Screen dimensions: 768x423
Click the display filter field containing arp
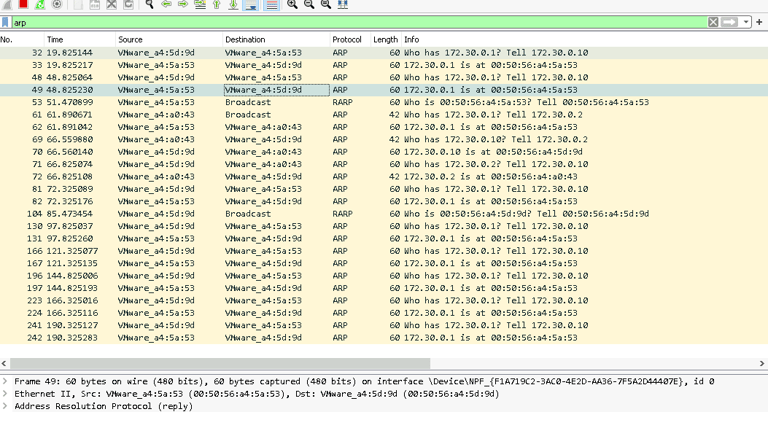point(359,22)
